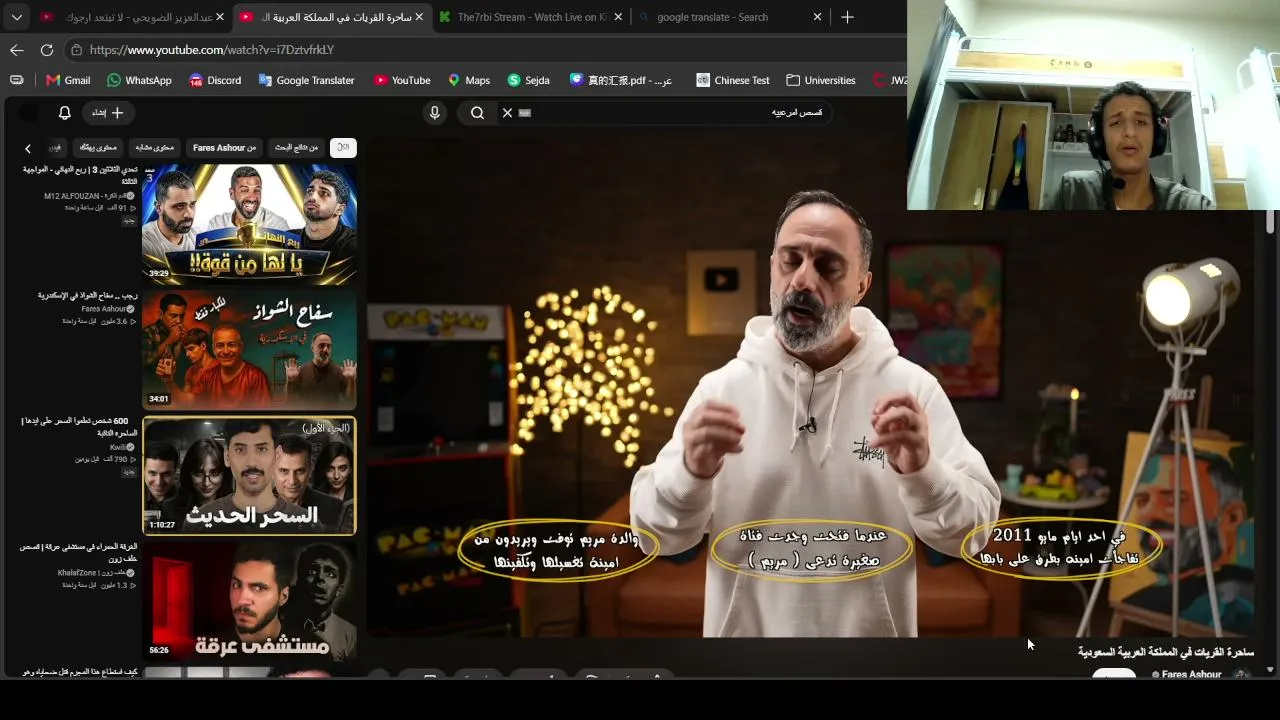Open YouTube notifications bell
The width and height of the screenshot is (1280, 720).
pos(65,113)
